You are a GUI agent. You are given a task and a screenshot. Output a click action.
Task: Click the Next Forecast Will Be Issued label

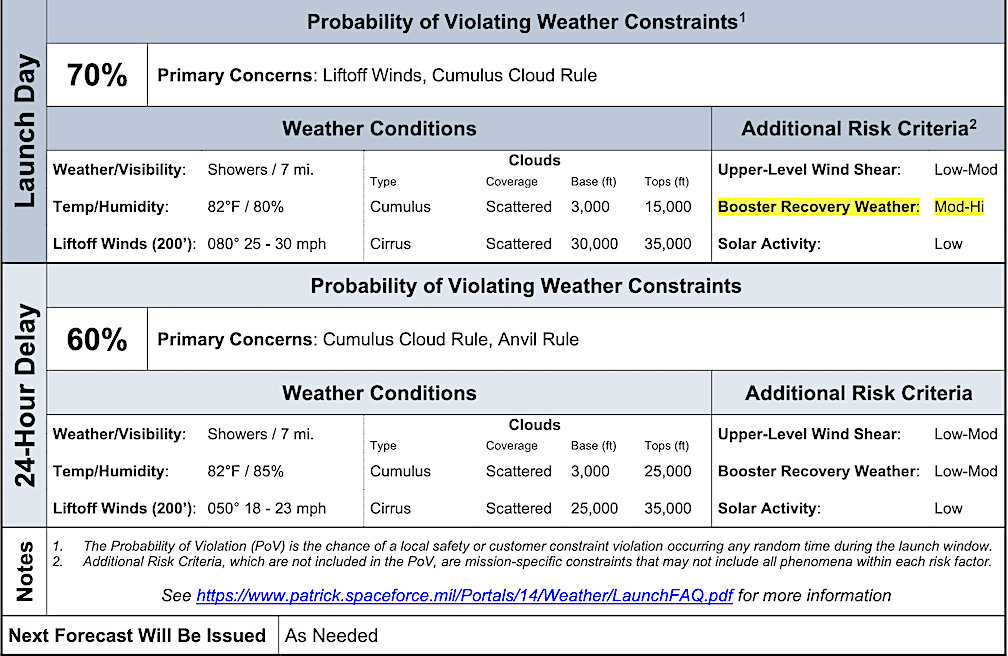click(138, 636)
